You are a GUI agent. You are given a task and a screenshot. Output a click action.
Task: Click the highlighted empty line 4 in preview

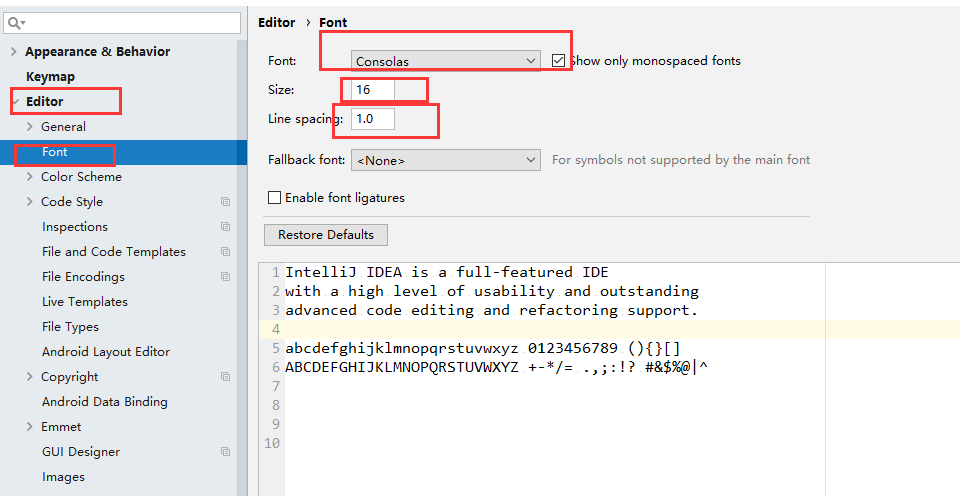[x=622, y=329]
